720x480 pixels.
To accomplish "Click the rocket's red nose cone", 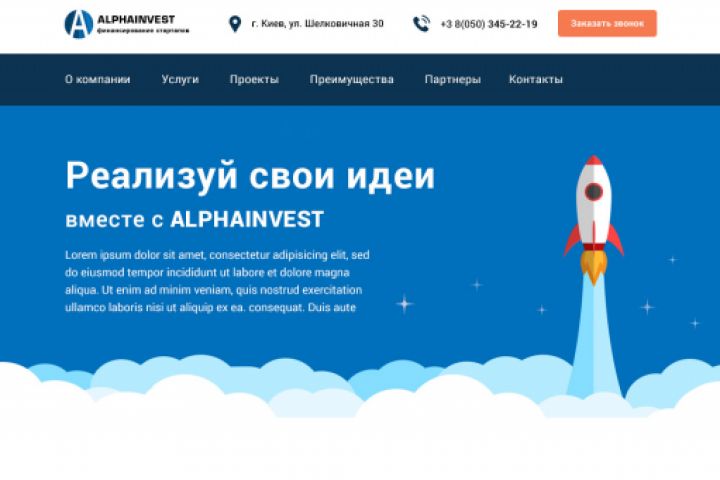I will pos(594,161).
